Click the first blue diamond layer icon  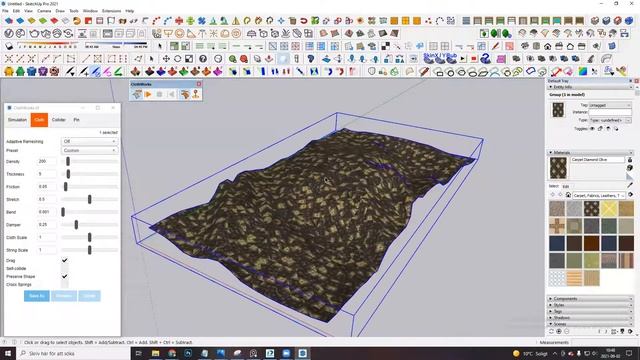[9, 20]
